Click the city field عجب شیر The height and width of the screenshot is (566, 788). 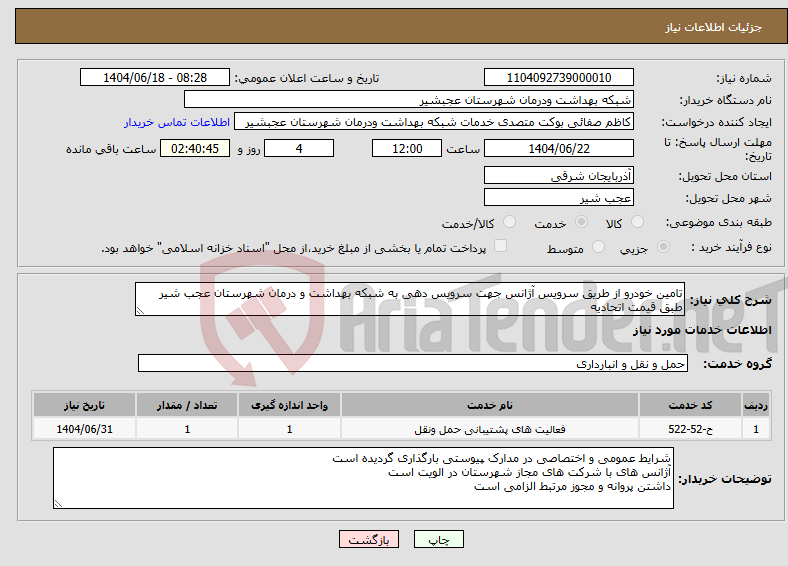(559, 197)
